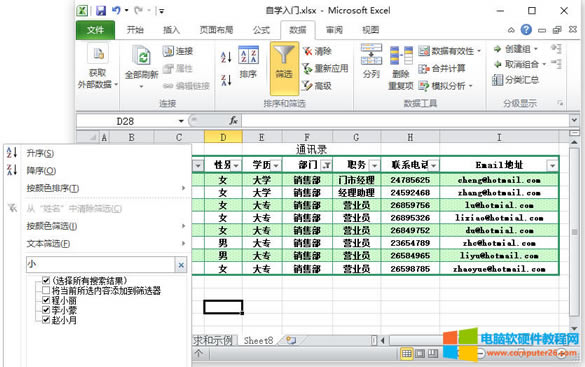Viewport: 585px width, 367px height.
Task: Uncheck the 程小丽 checkbox
Action: tap(46, 300)
